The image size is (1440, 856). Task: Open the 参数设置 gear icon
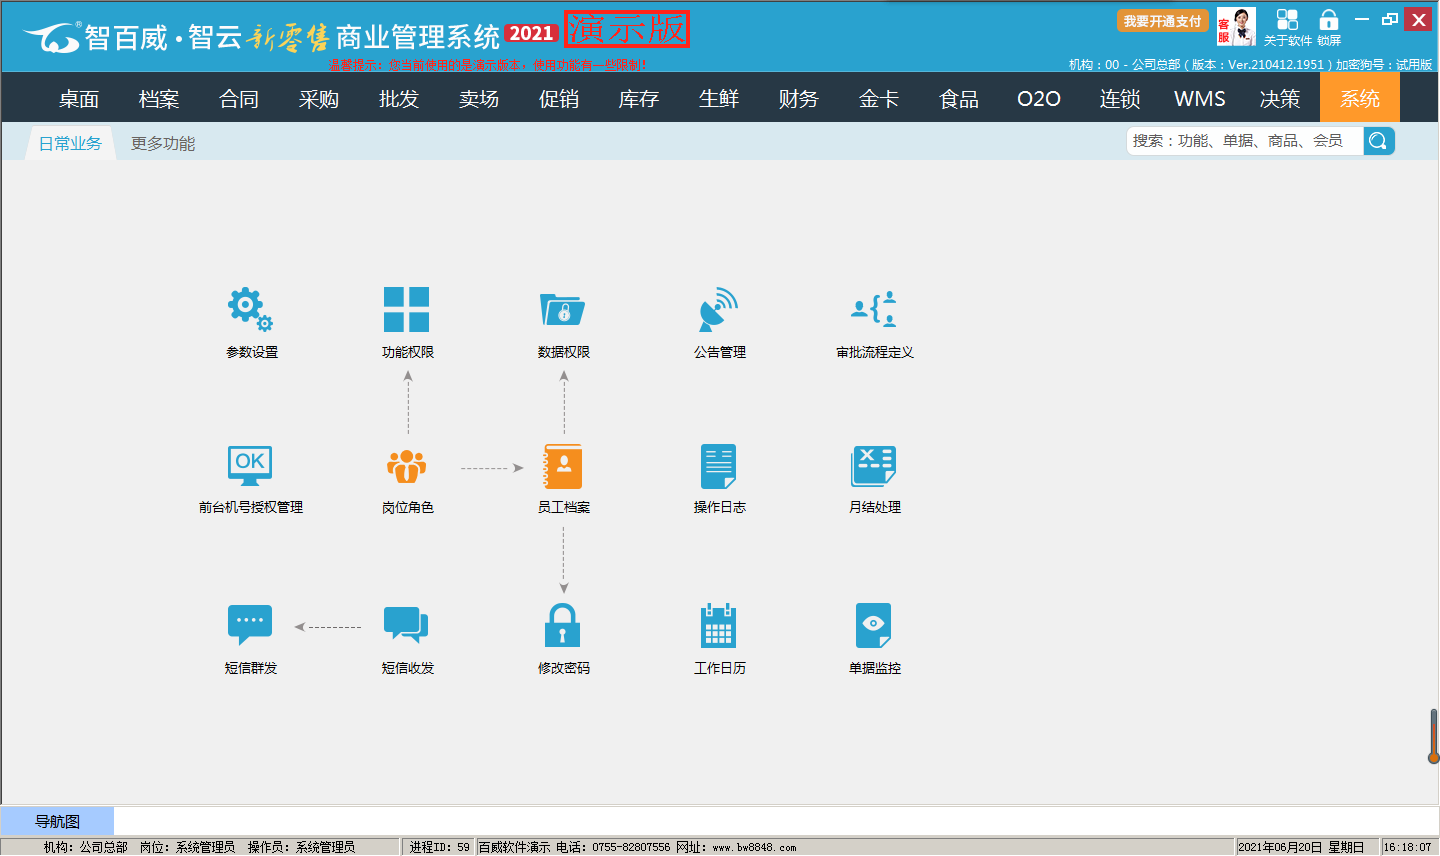click(250, 310)
